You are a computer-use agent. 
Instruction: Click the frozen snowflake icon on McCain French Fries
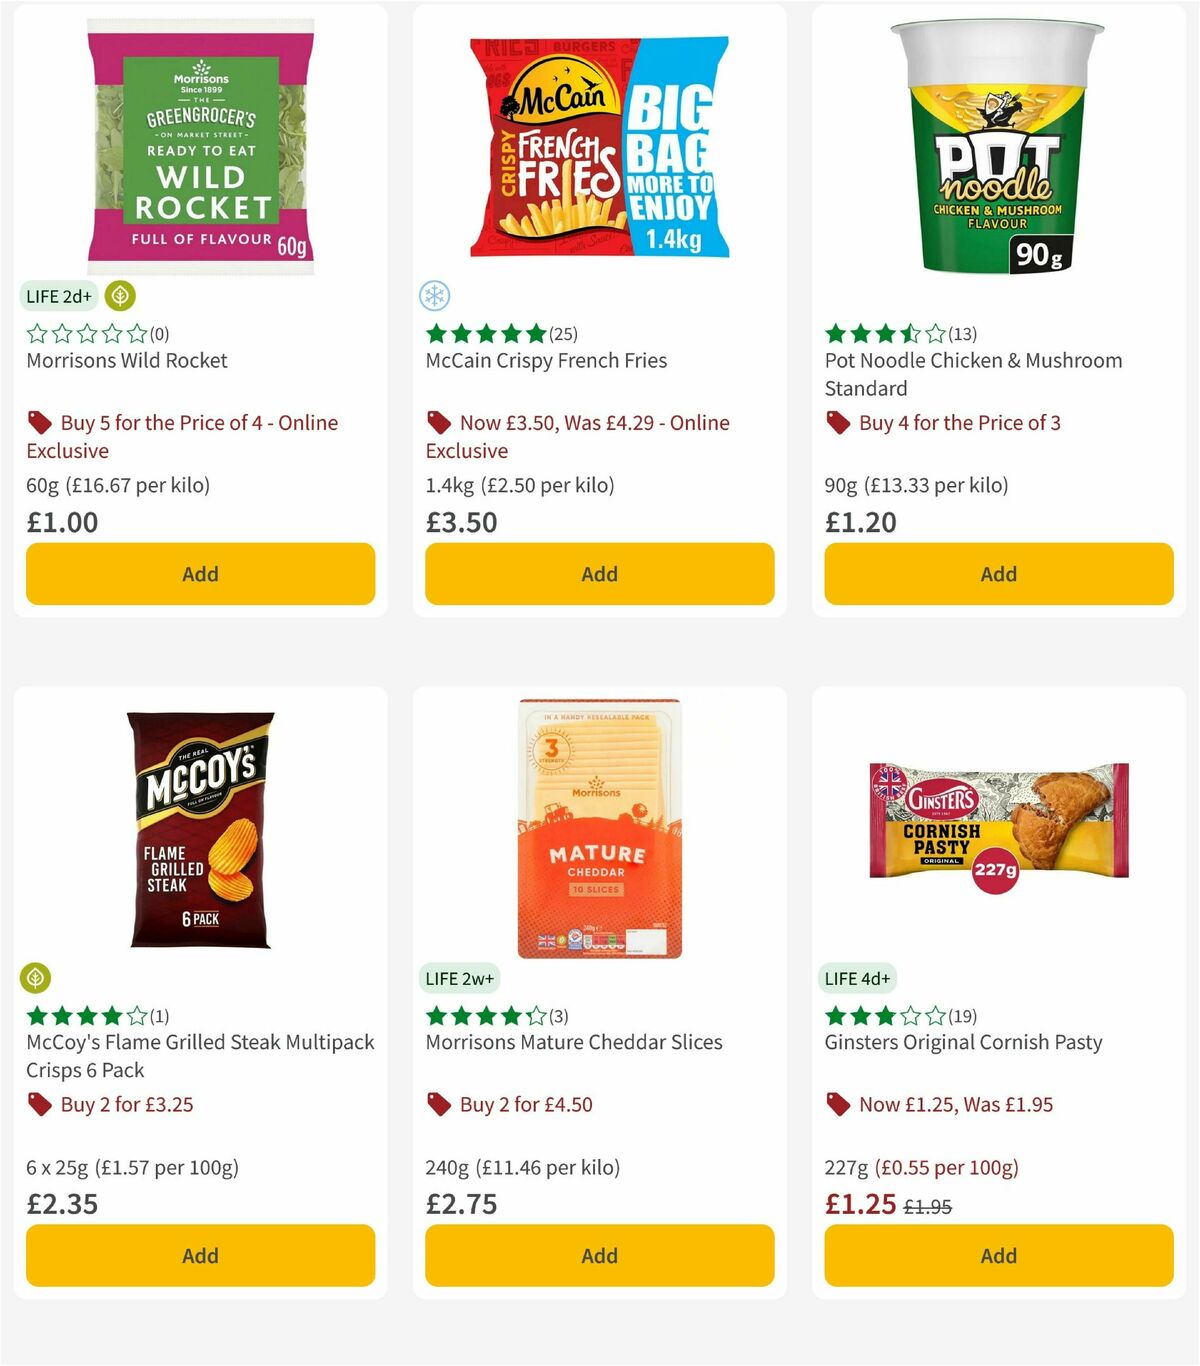coord(432,296)
